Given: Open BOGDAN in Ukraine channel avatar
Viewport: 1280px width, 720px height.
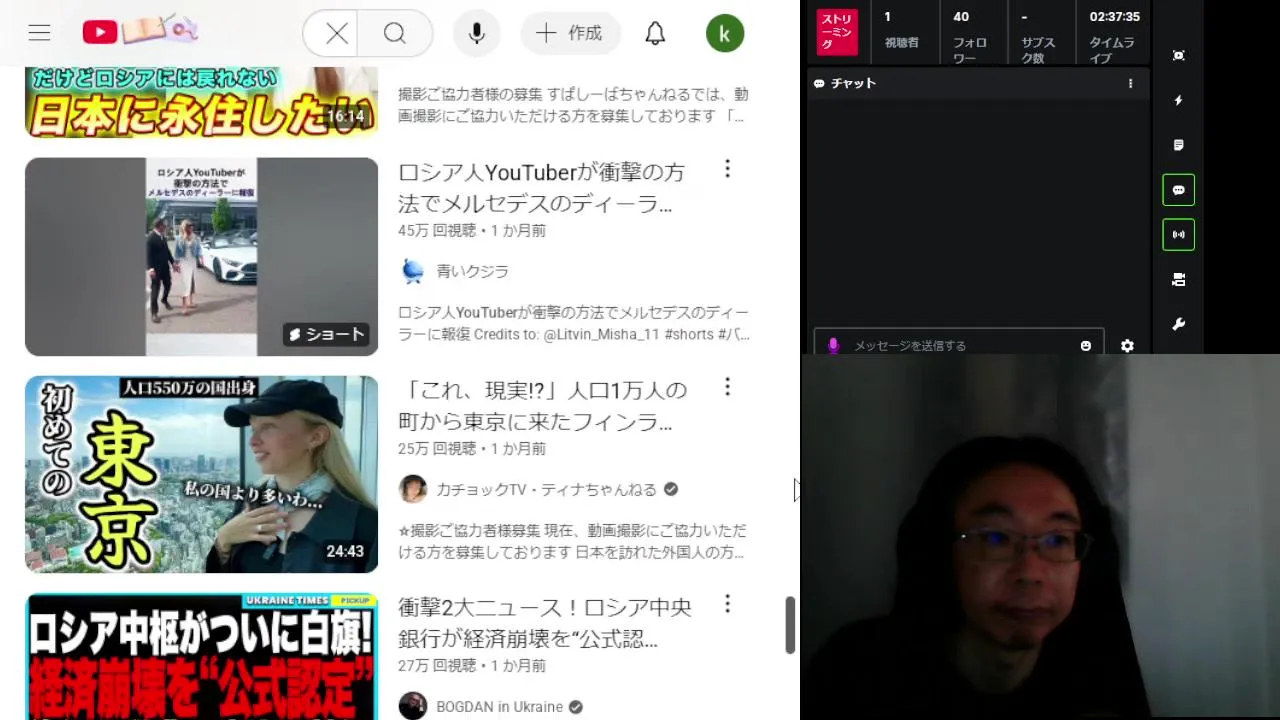Looking at the screenshot, I should 413,706.
